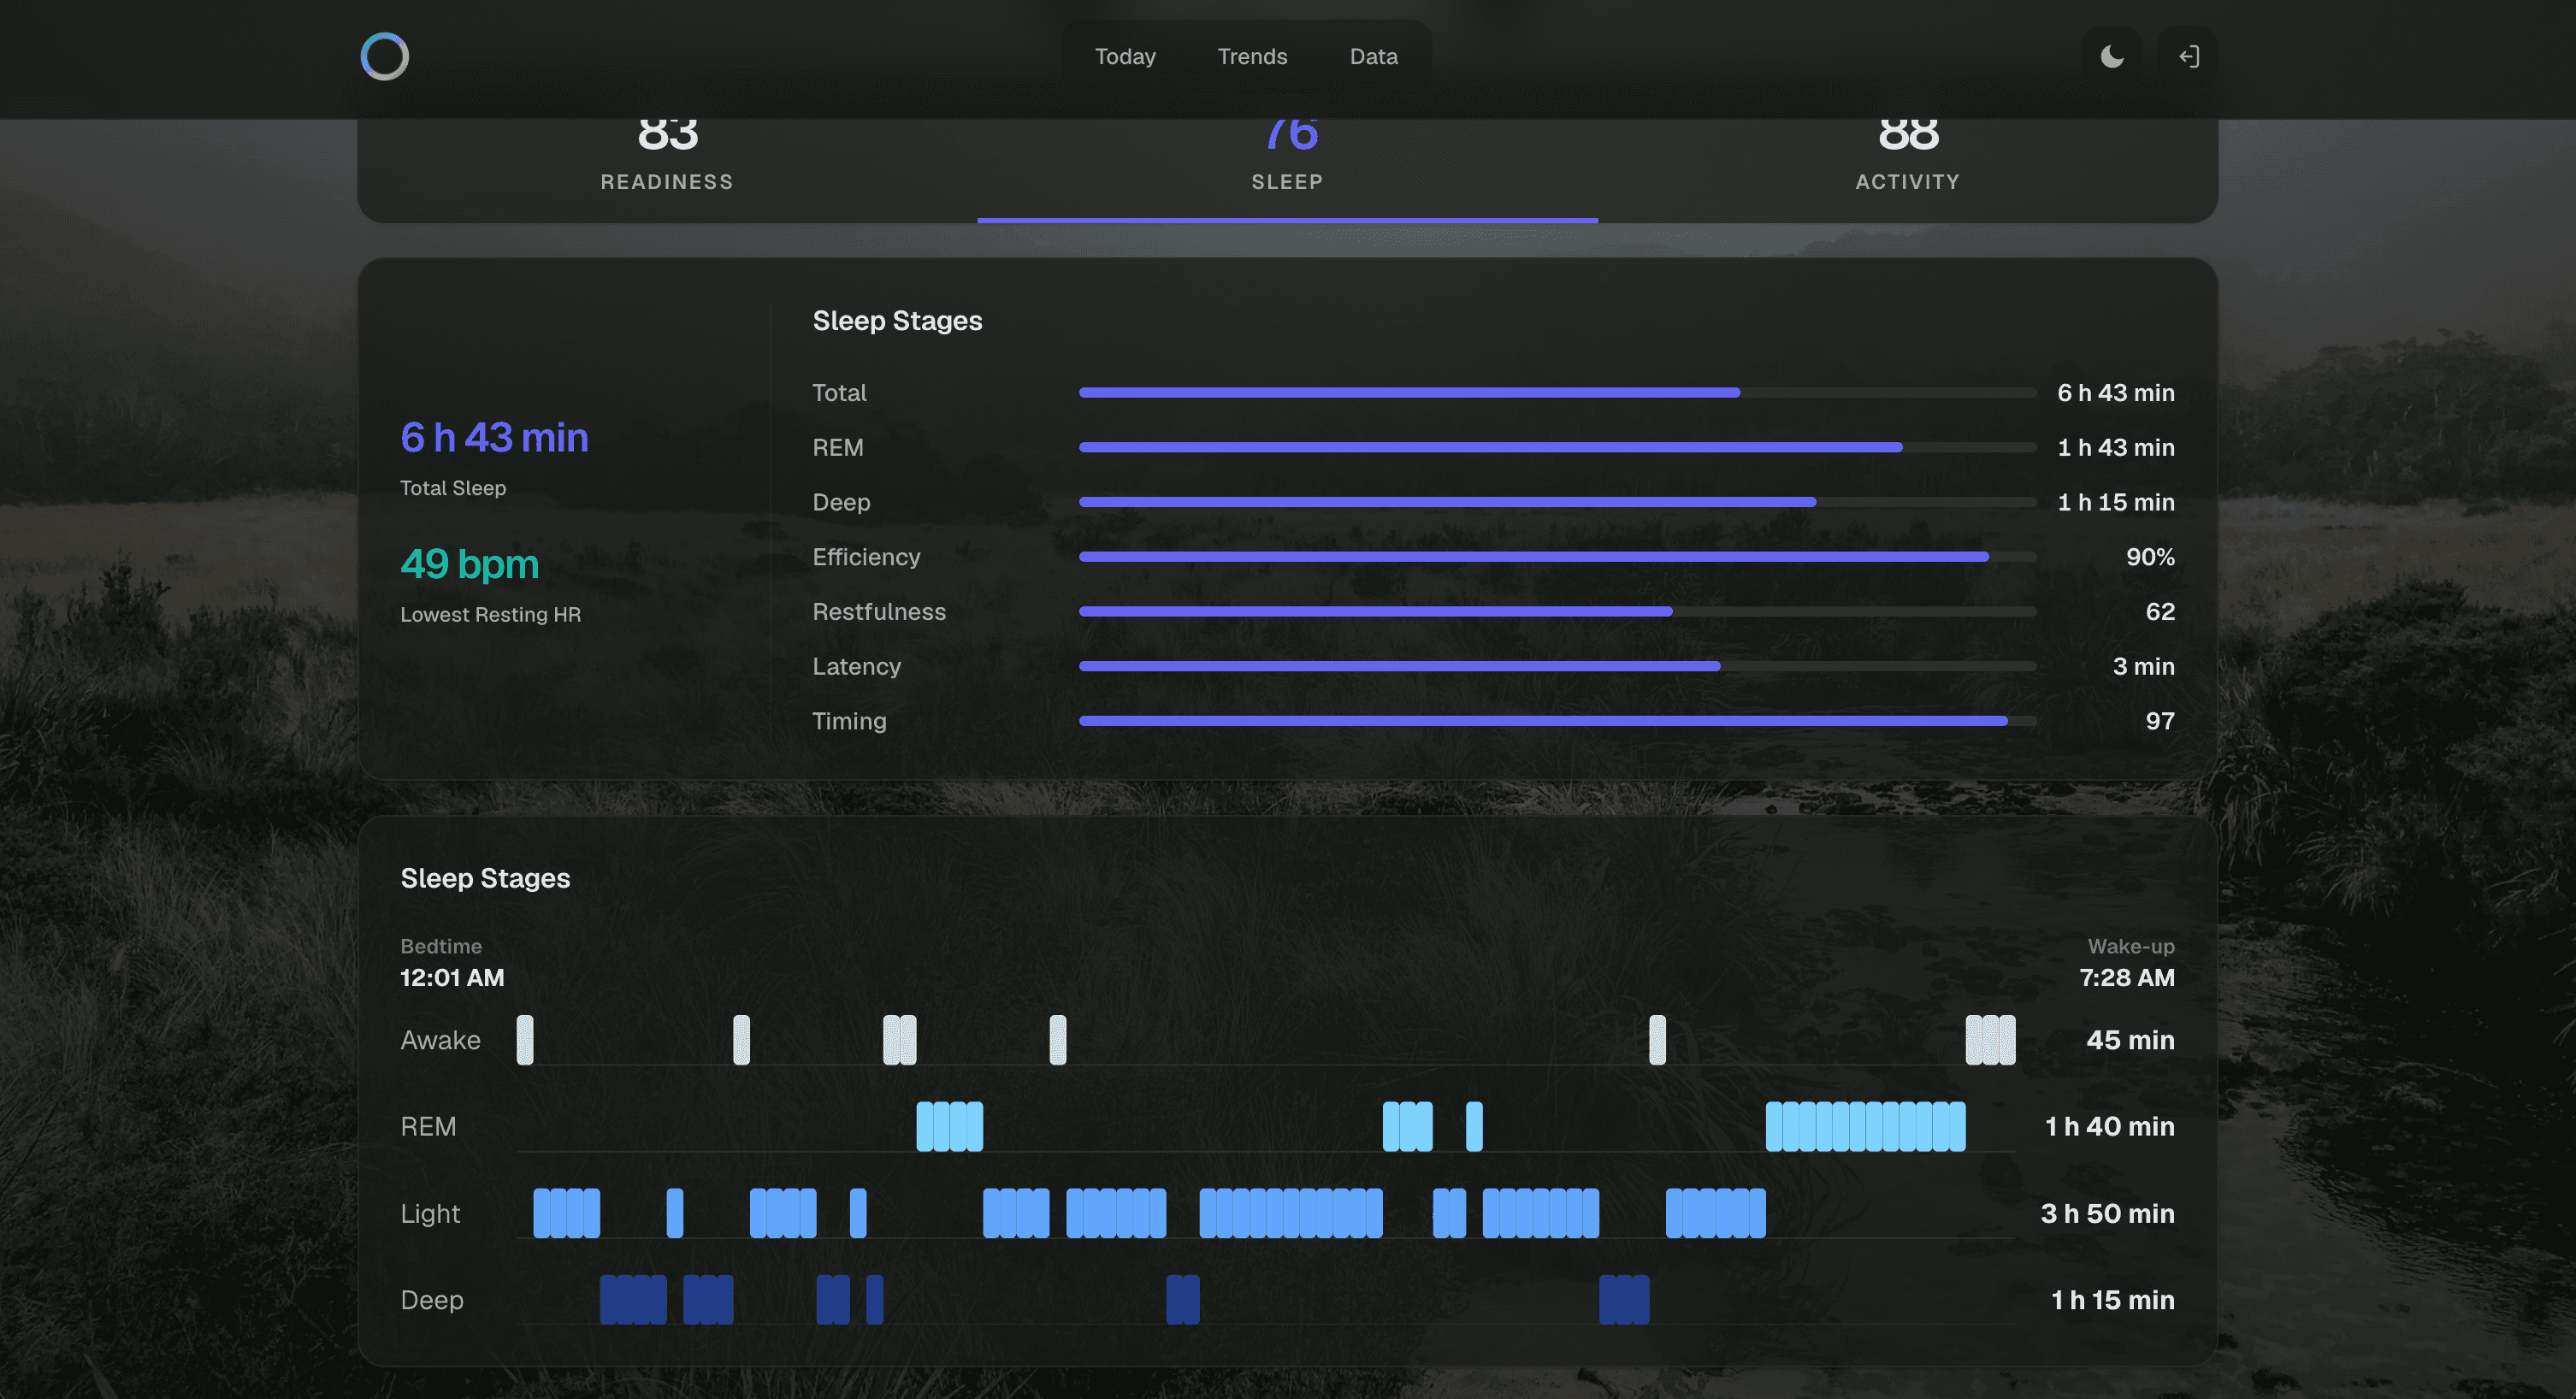Click the Timing value '97'
Viewport: 2576px width, 1399px height.
2160,721
